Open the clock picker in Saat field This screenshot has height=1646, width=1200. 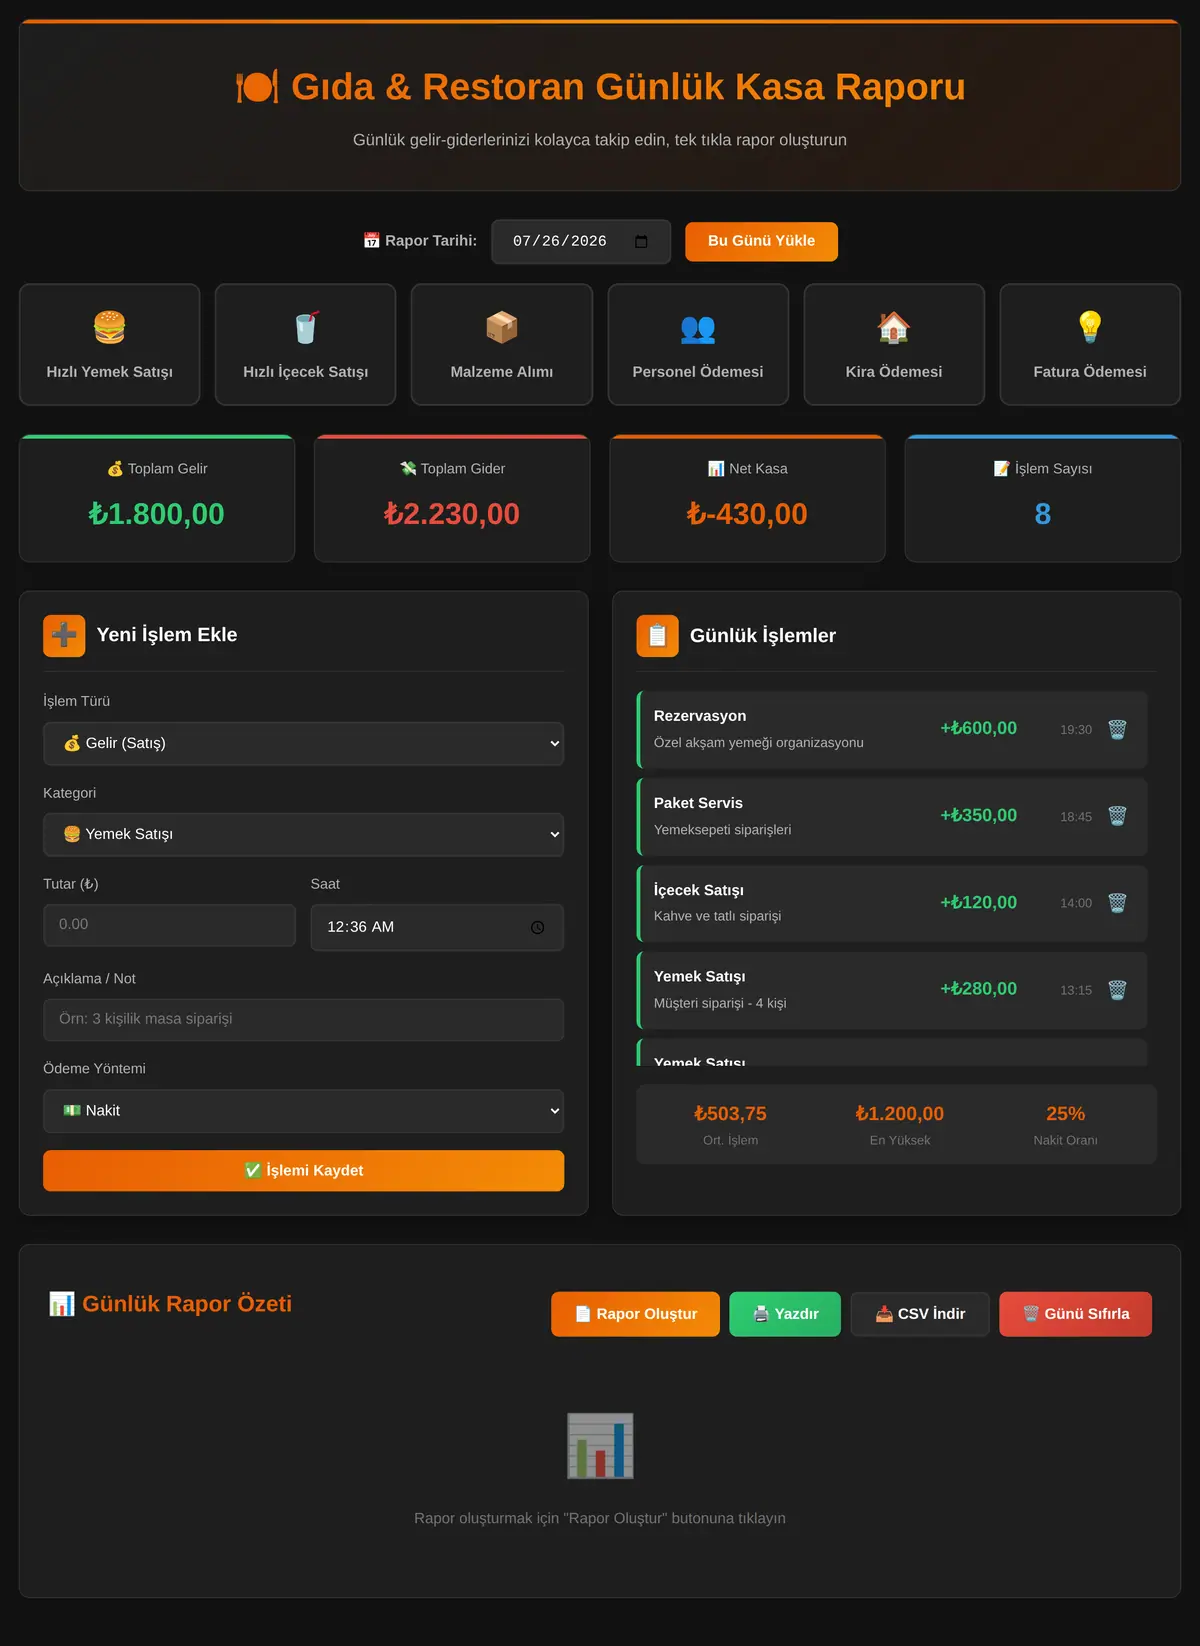tap(537, 928)
